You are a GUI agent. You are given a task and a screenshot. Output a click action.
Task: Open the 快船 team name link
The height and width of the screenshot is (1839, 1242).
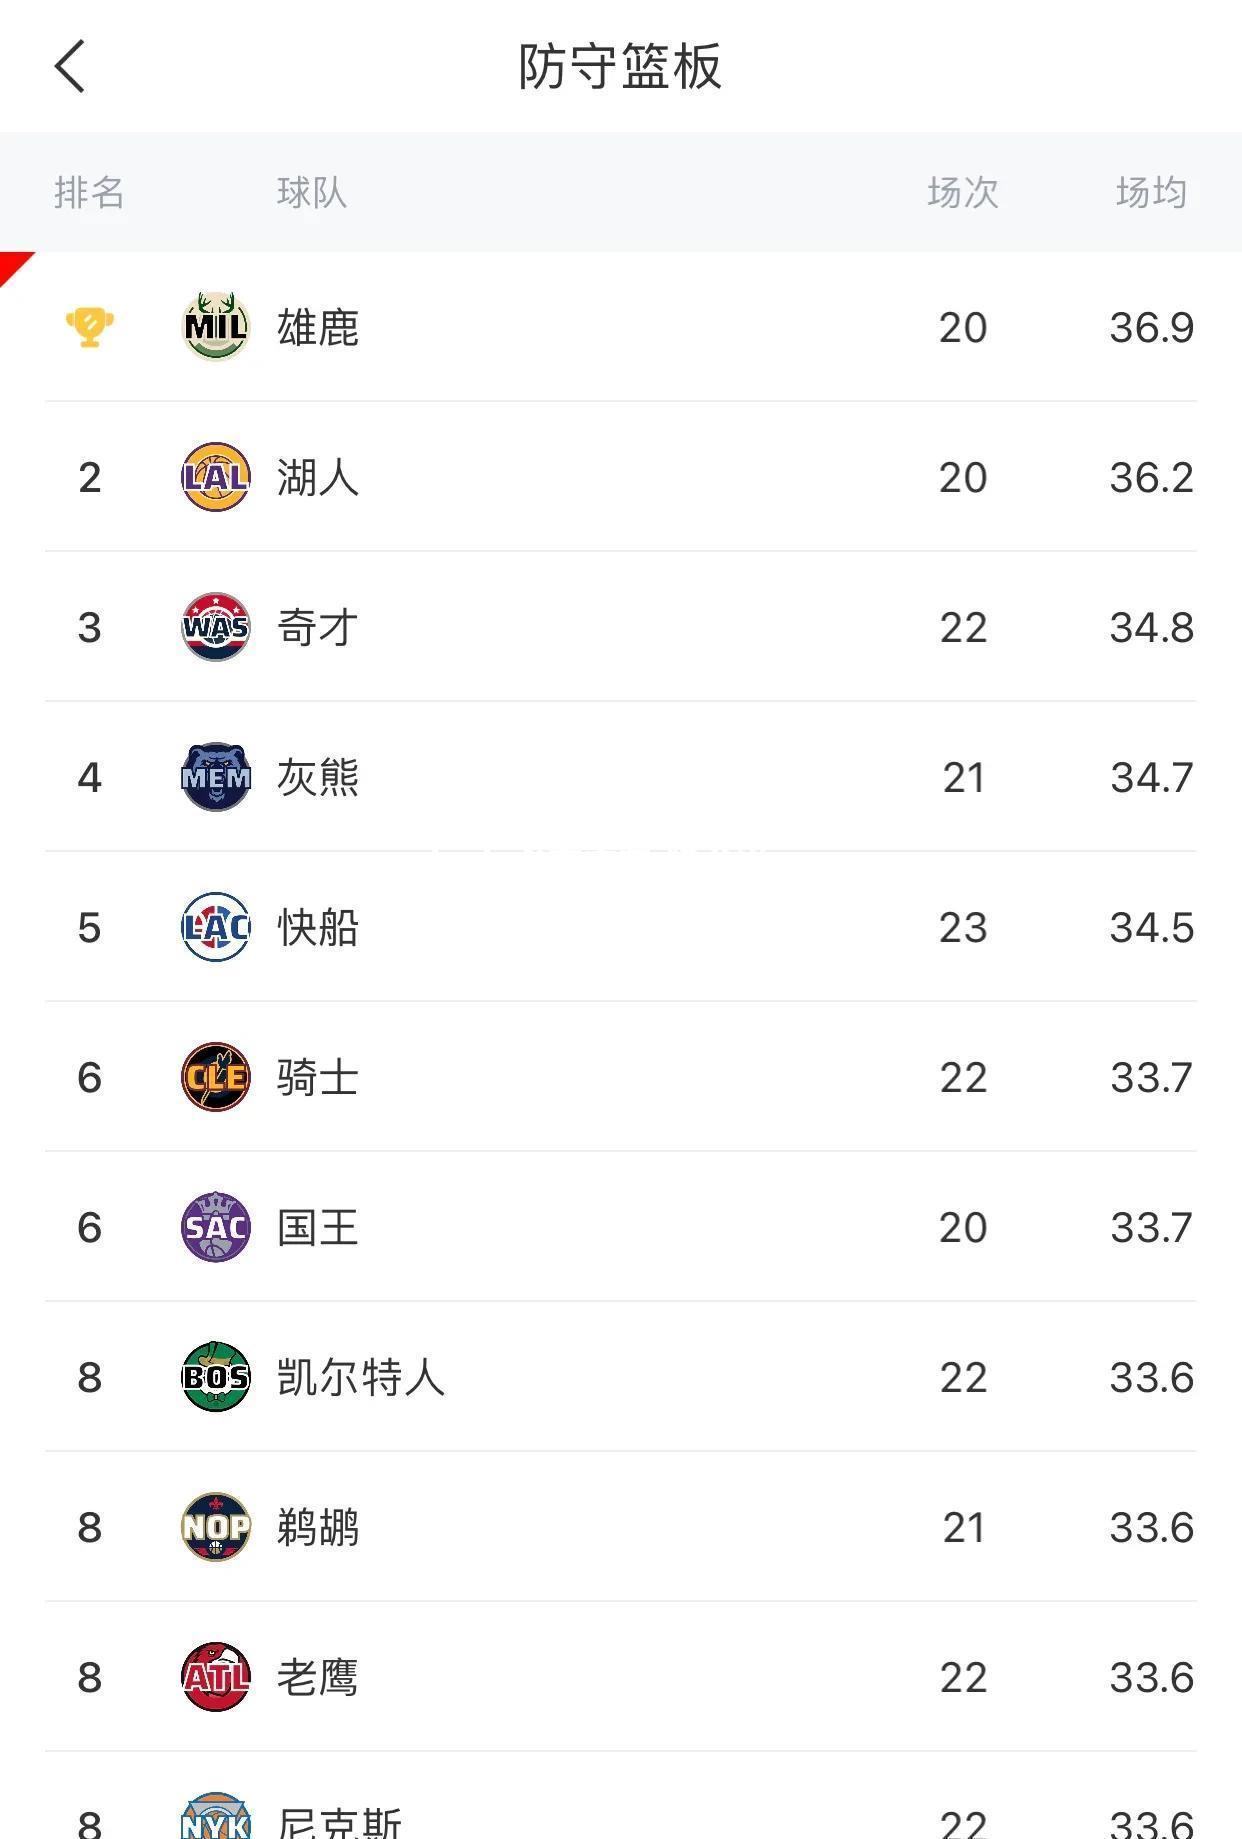[318, 927]
